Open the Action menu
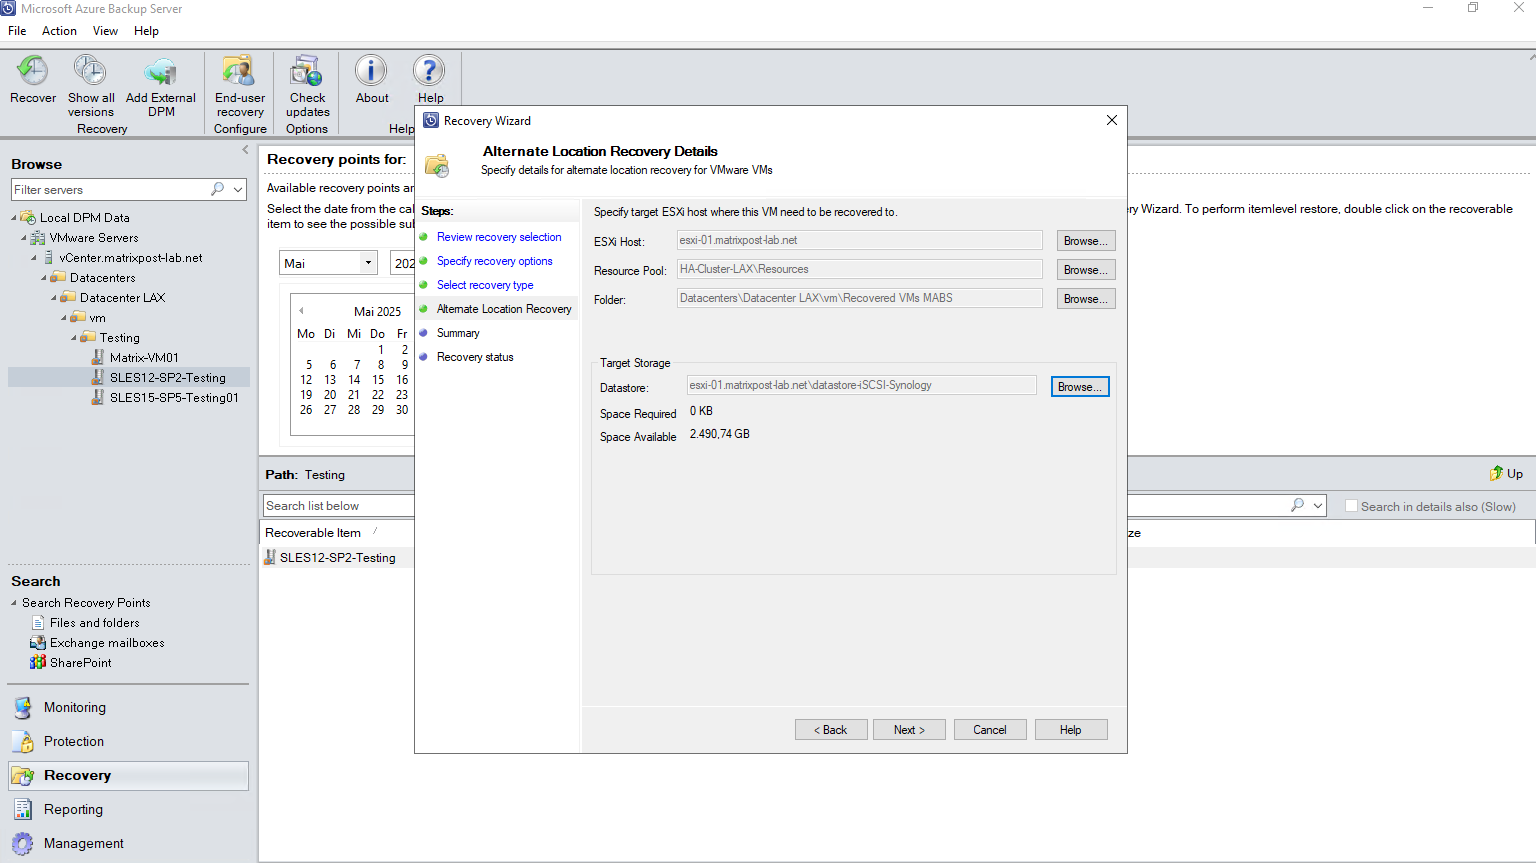This screenshot has height=863, width=1536. pos(59,31)
